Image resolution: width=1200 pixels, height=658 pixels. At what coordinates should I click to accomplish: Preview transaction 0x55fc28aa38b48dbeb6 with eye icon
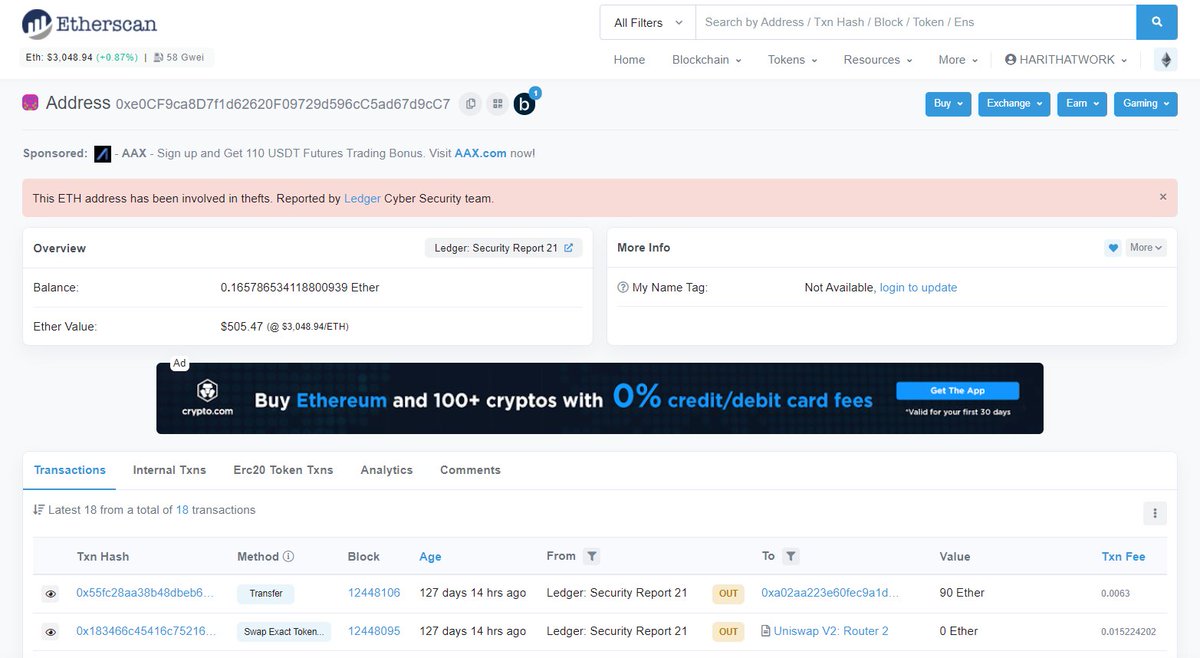click(x=50, y=594)
